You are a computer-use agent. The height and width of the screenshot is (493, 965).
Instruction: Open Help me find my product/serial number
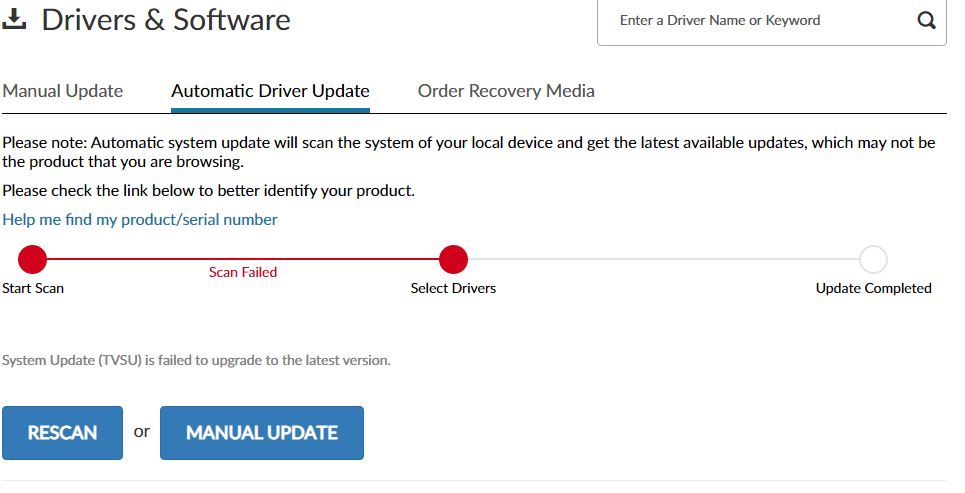[x=140, y=220]
